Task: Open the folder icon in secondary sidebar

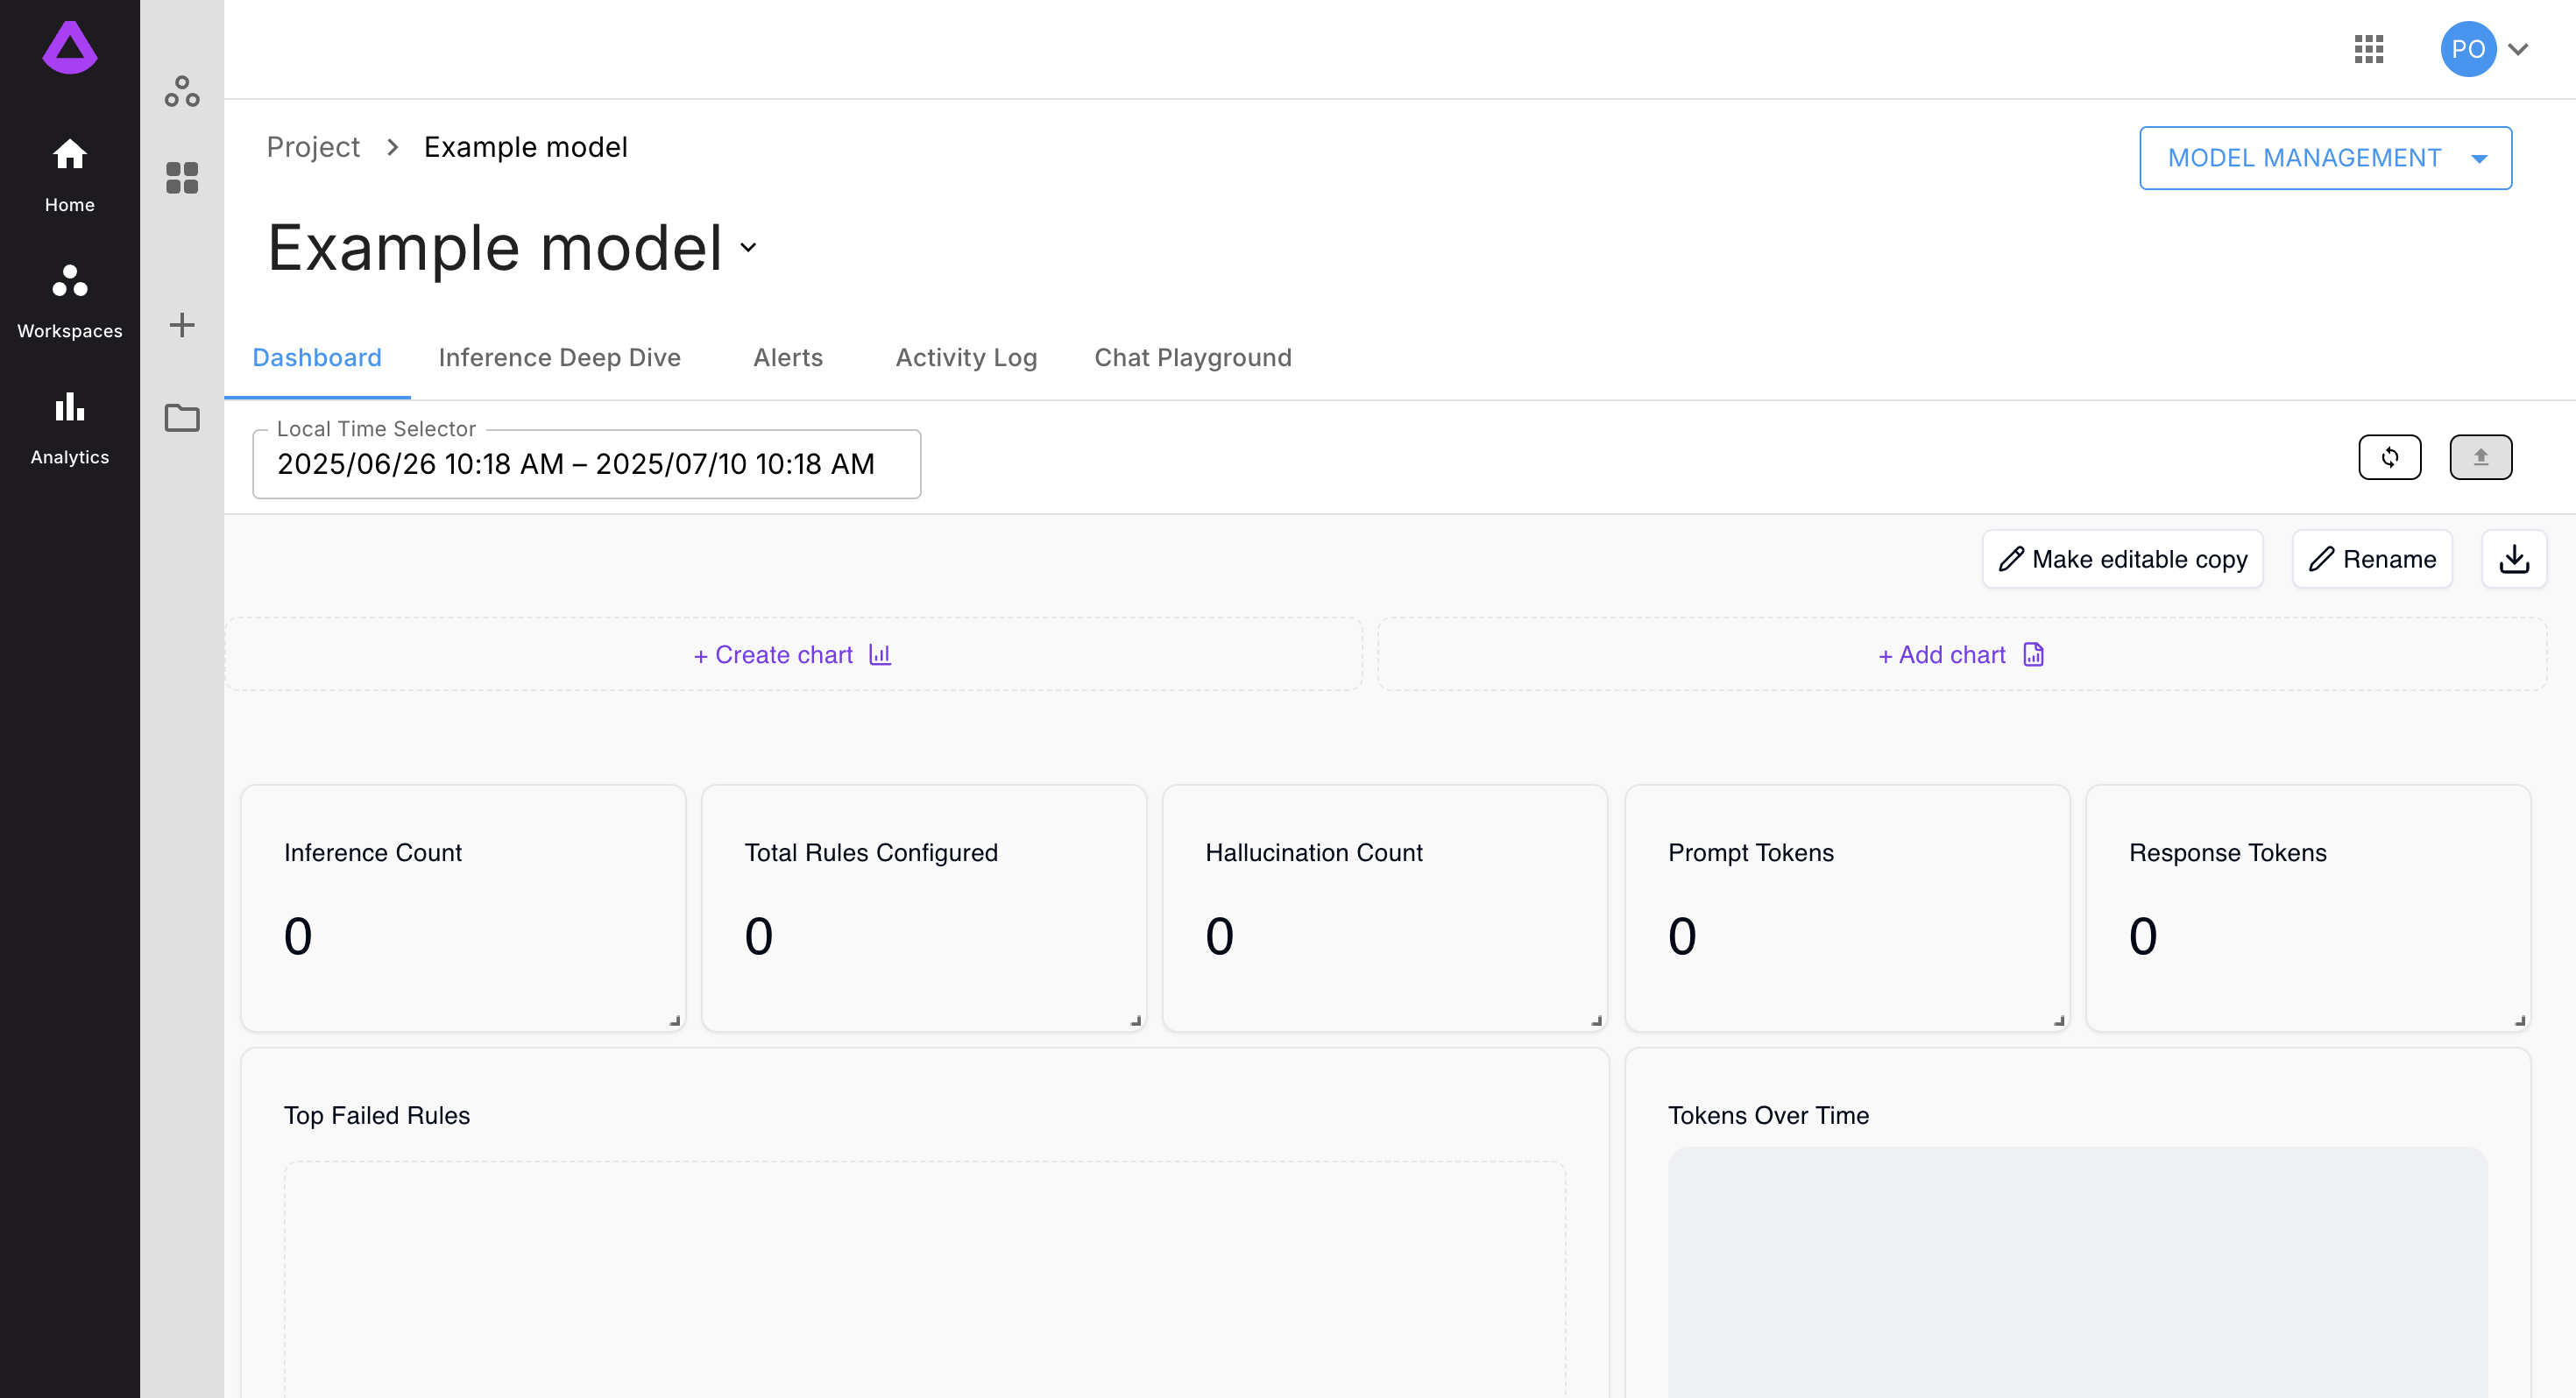Action: pyautogui.click(x=182, y=418)
